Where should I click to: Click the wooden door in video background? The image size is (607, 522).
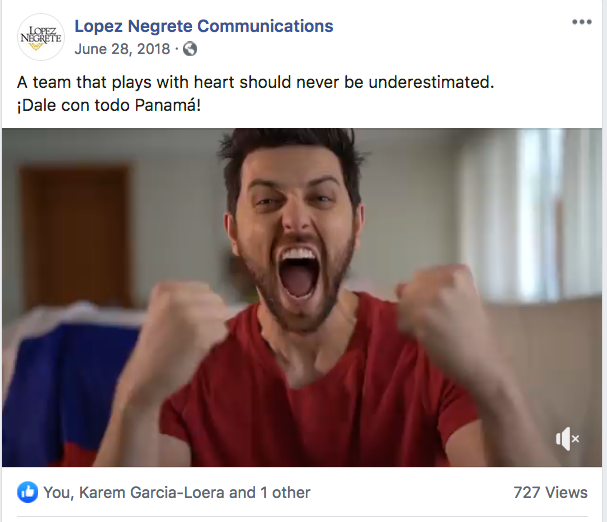(75, 236)
